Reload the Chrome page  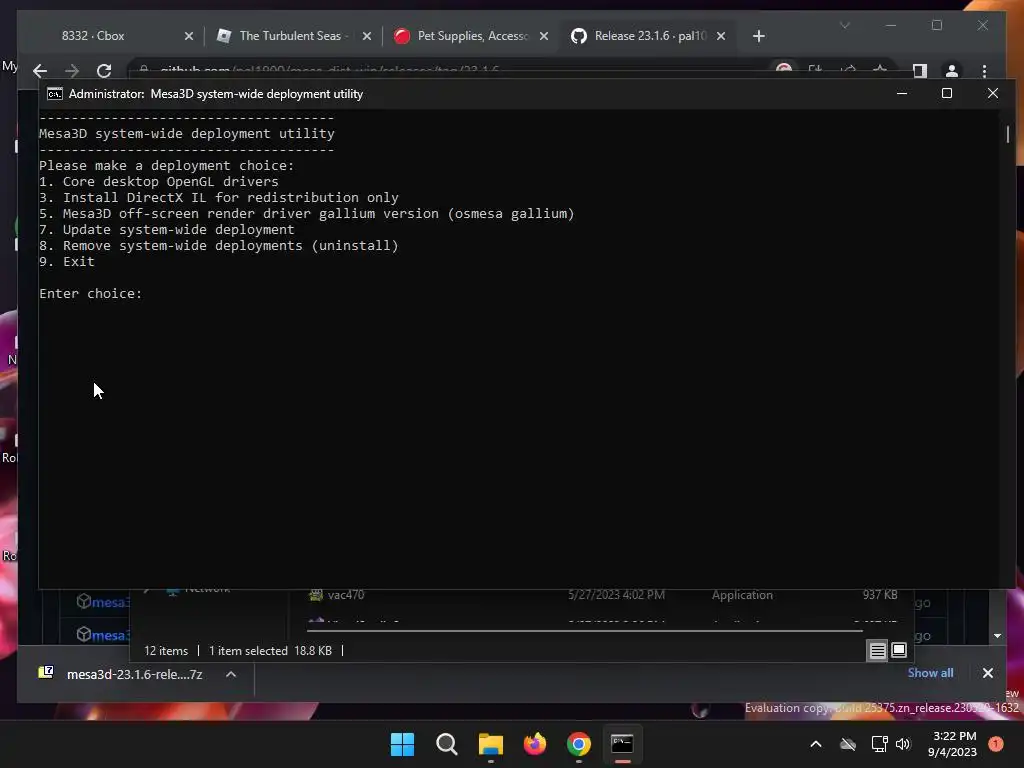[x=104, y=71]
